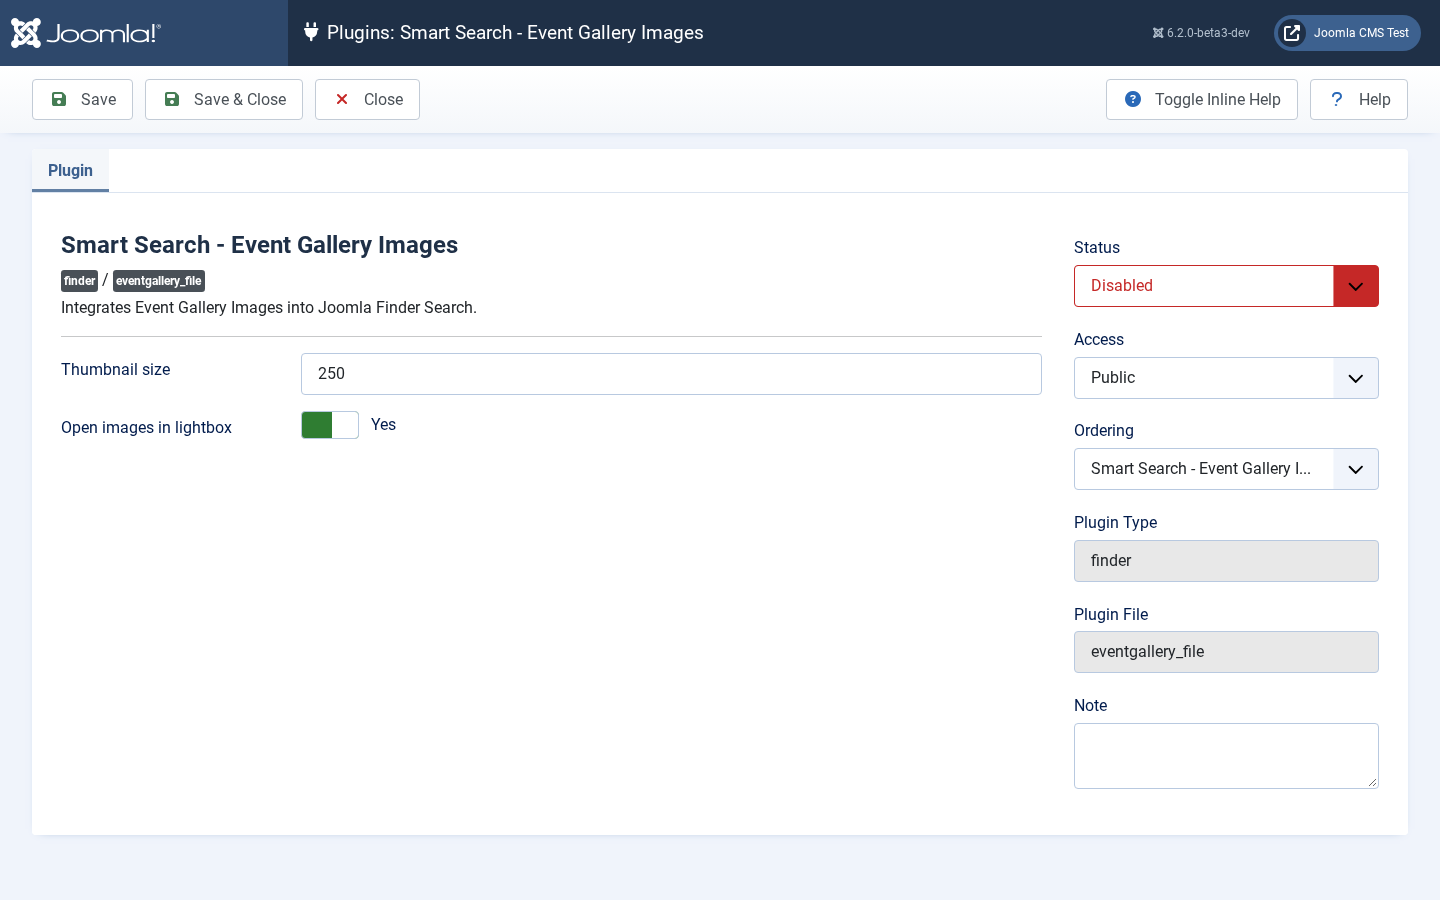Click the Note field label
The height and width of the screenshot is (900, 1440).
(x=1091, y=705)
